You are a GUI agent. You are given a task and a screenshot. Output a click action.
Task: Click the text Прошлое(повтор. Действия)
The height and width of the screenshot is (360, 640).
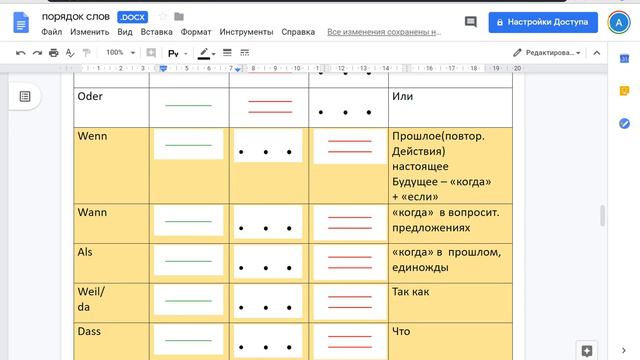(x=438, y=144)
